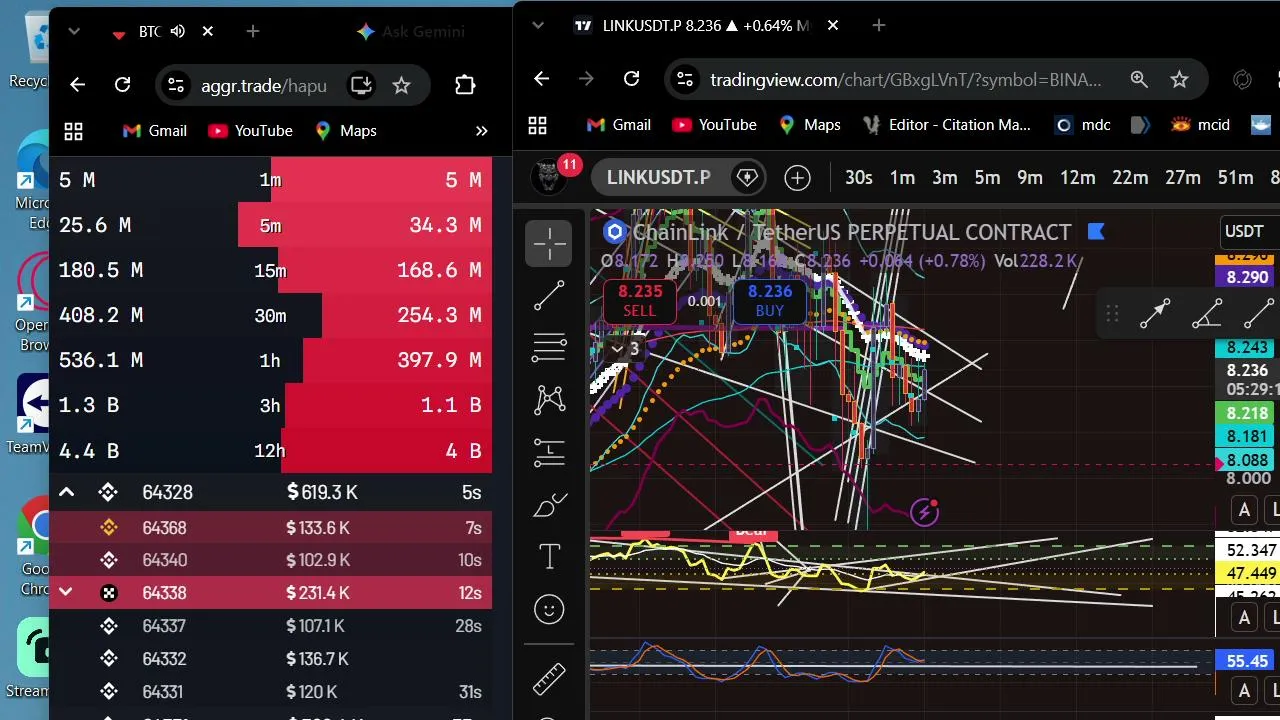Click the purple lightning bolt icon on chart
The height and width of the screenshot is (720, 1280).
click(925, 513)
